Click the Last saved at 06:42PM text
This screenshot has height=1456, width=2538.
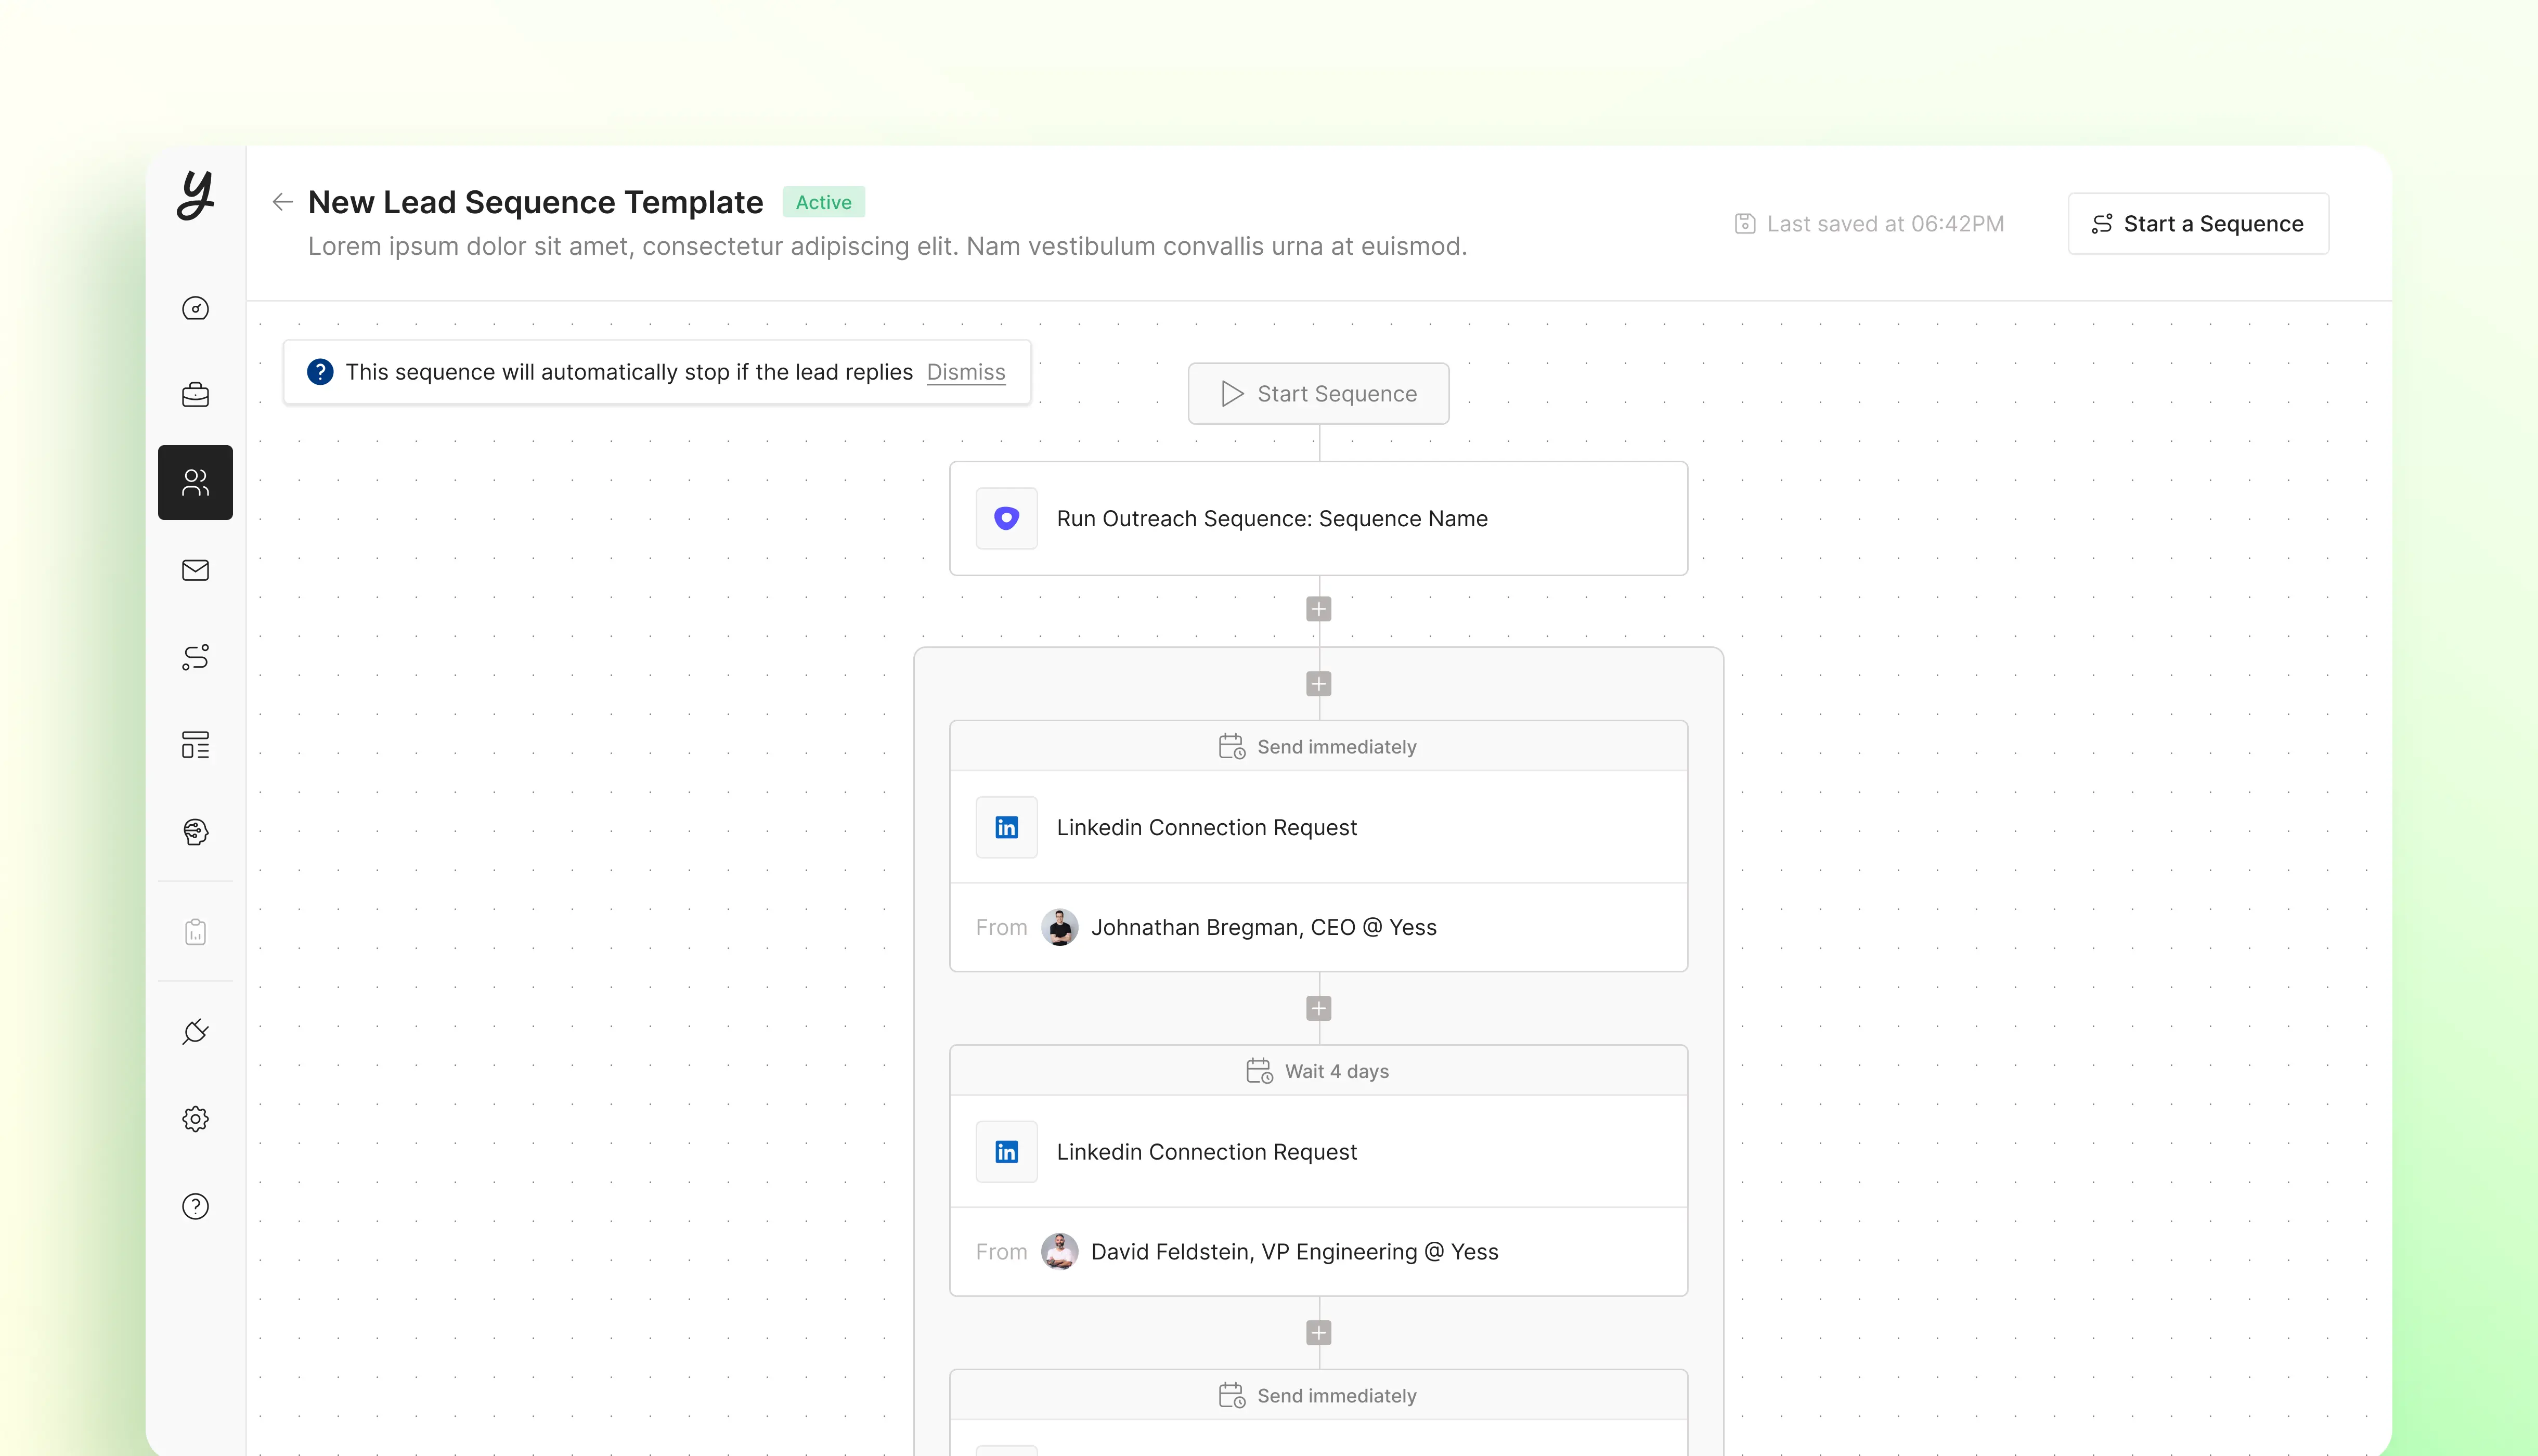[1886, 224]
